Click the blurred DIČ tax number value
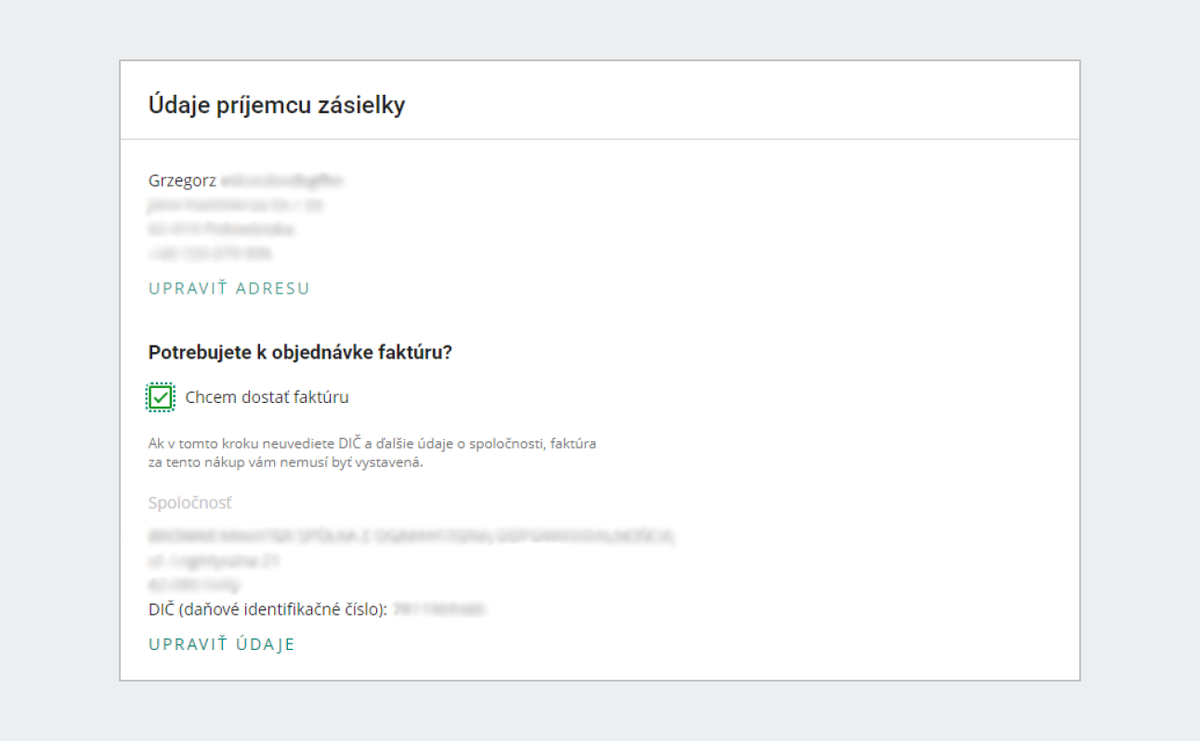This screenshot has width=1200, height=741. tap(439, 609)
